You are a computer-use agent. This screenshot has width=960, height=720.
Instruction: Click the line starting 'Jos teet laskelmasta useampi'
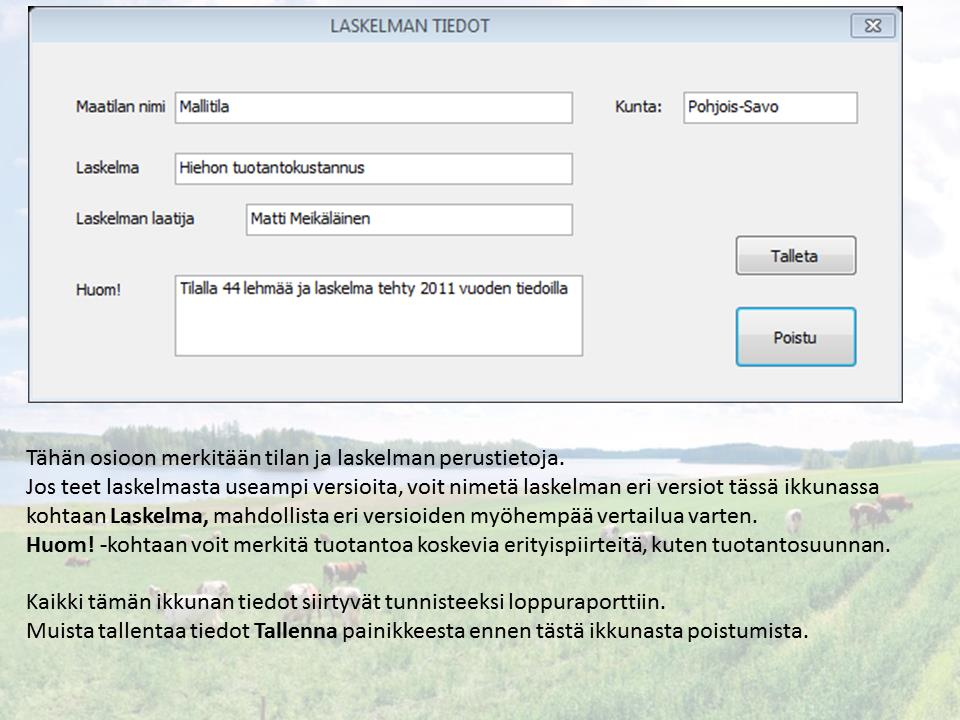point(452,486)
